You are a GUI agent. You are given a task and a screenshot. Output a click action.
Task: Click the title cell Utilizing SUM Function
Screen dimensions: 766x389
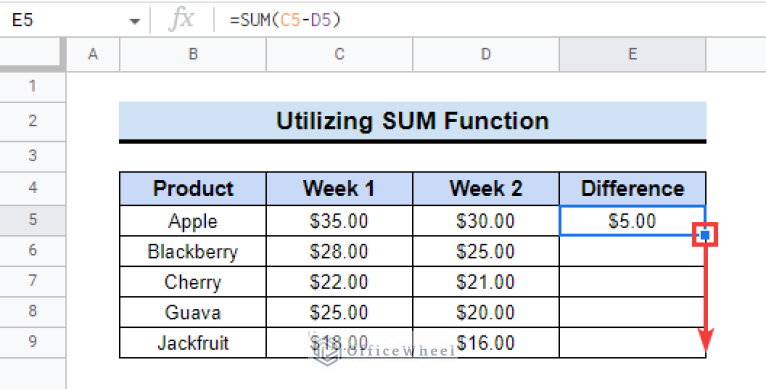(x=413, y=121)
